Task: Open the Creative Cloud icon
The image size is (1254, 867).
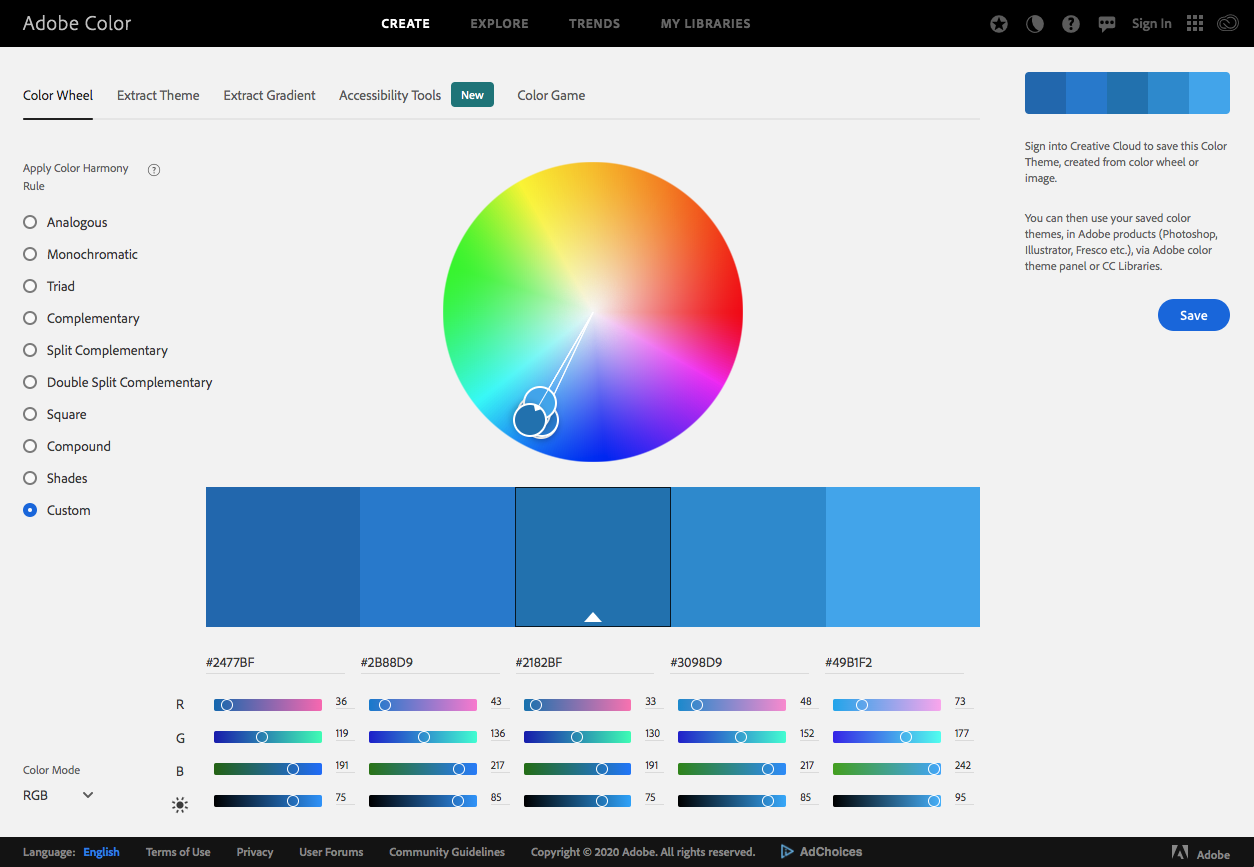Action: tap(1228, 23)
